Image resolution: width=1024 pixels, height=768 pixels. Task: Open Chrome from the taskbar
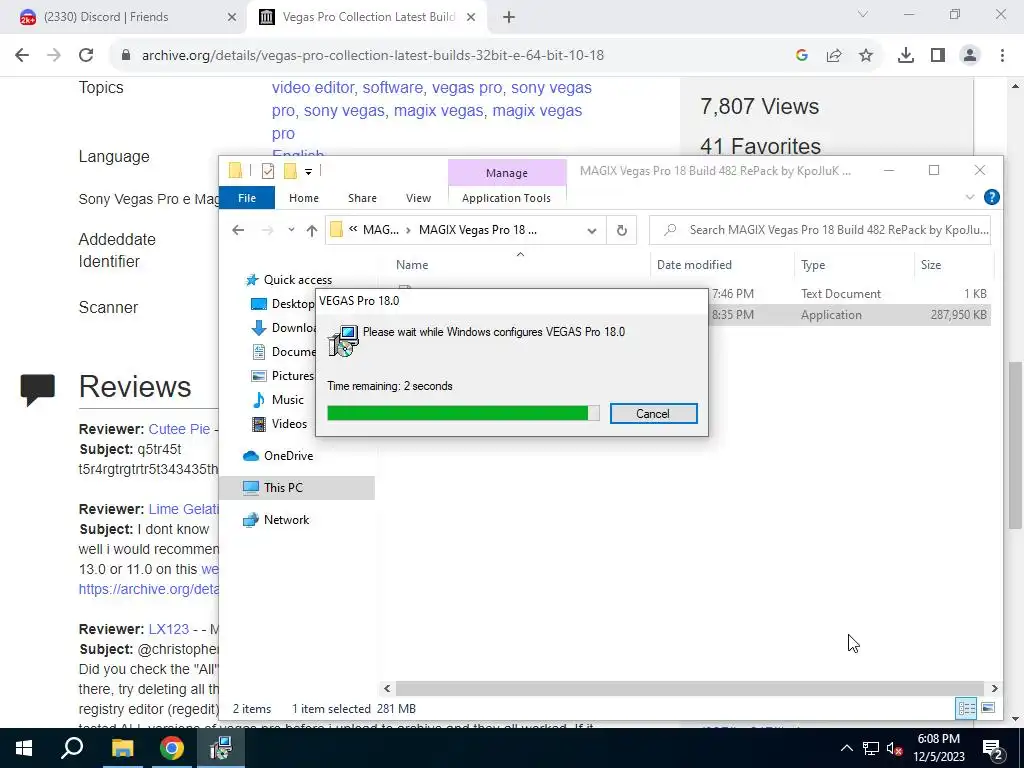click(172, 748)
